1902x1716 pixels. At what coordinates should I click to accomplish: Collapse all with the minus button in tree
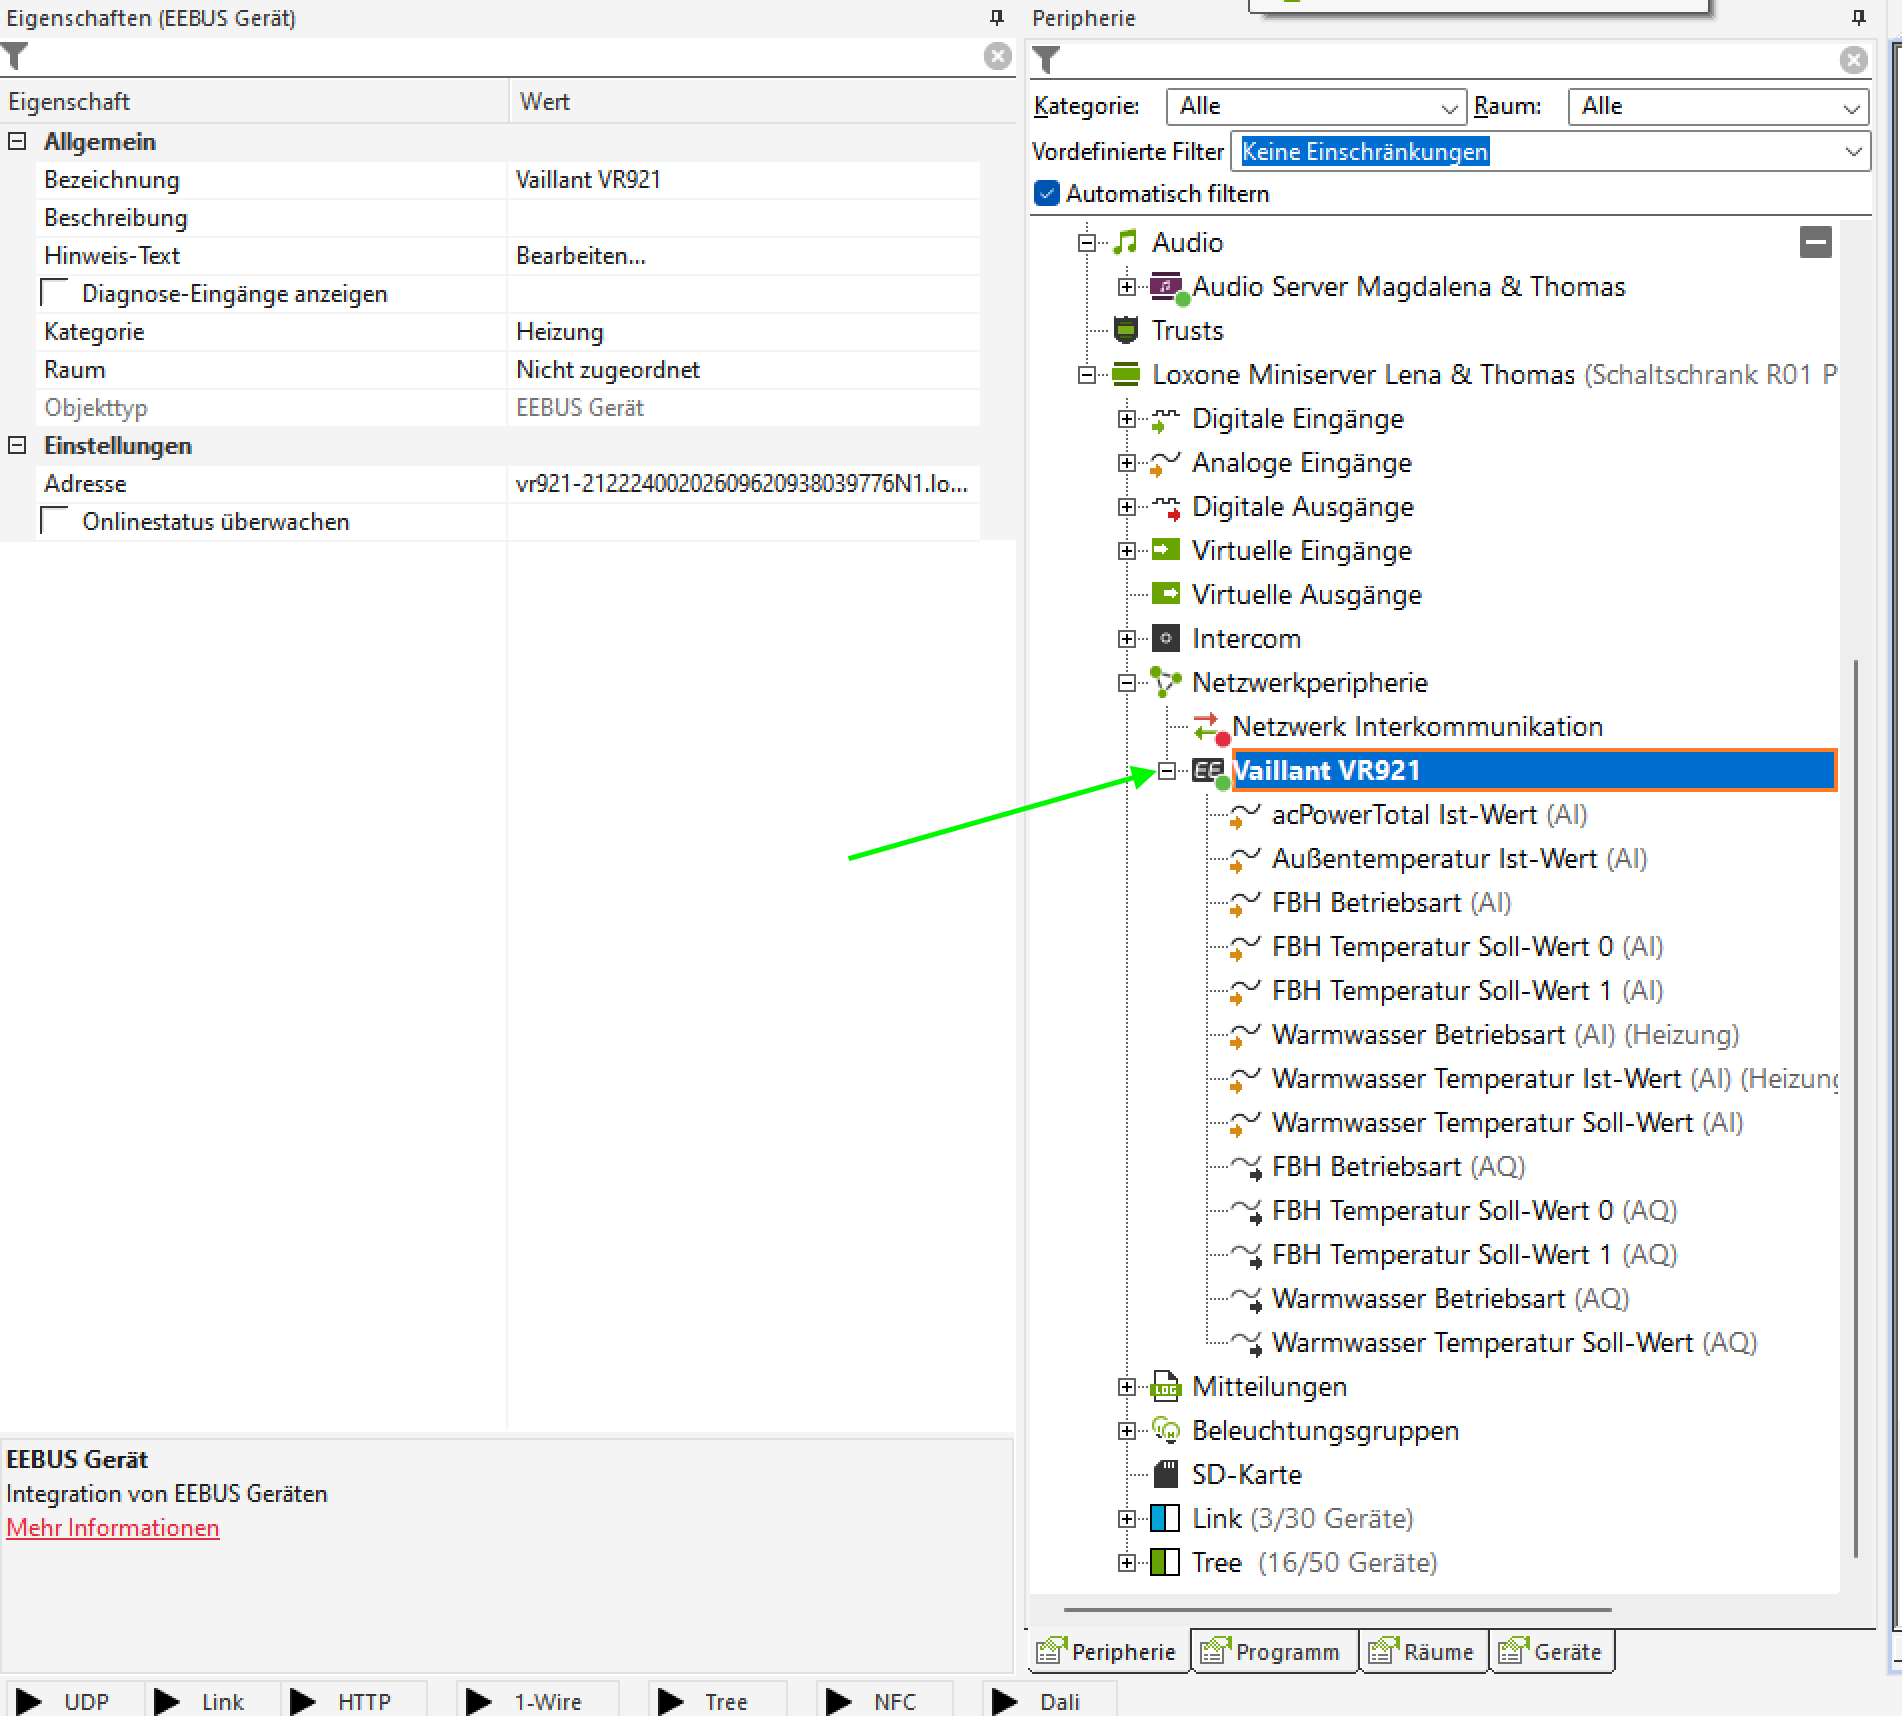1815,241
